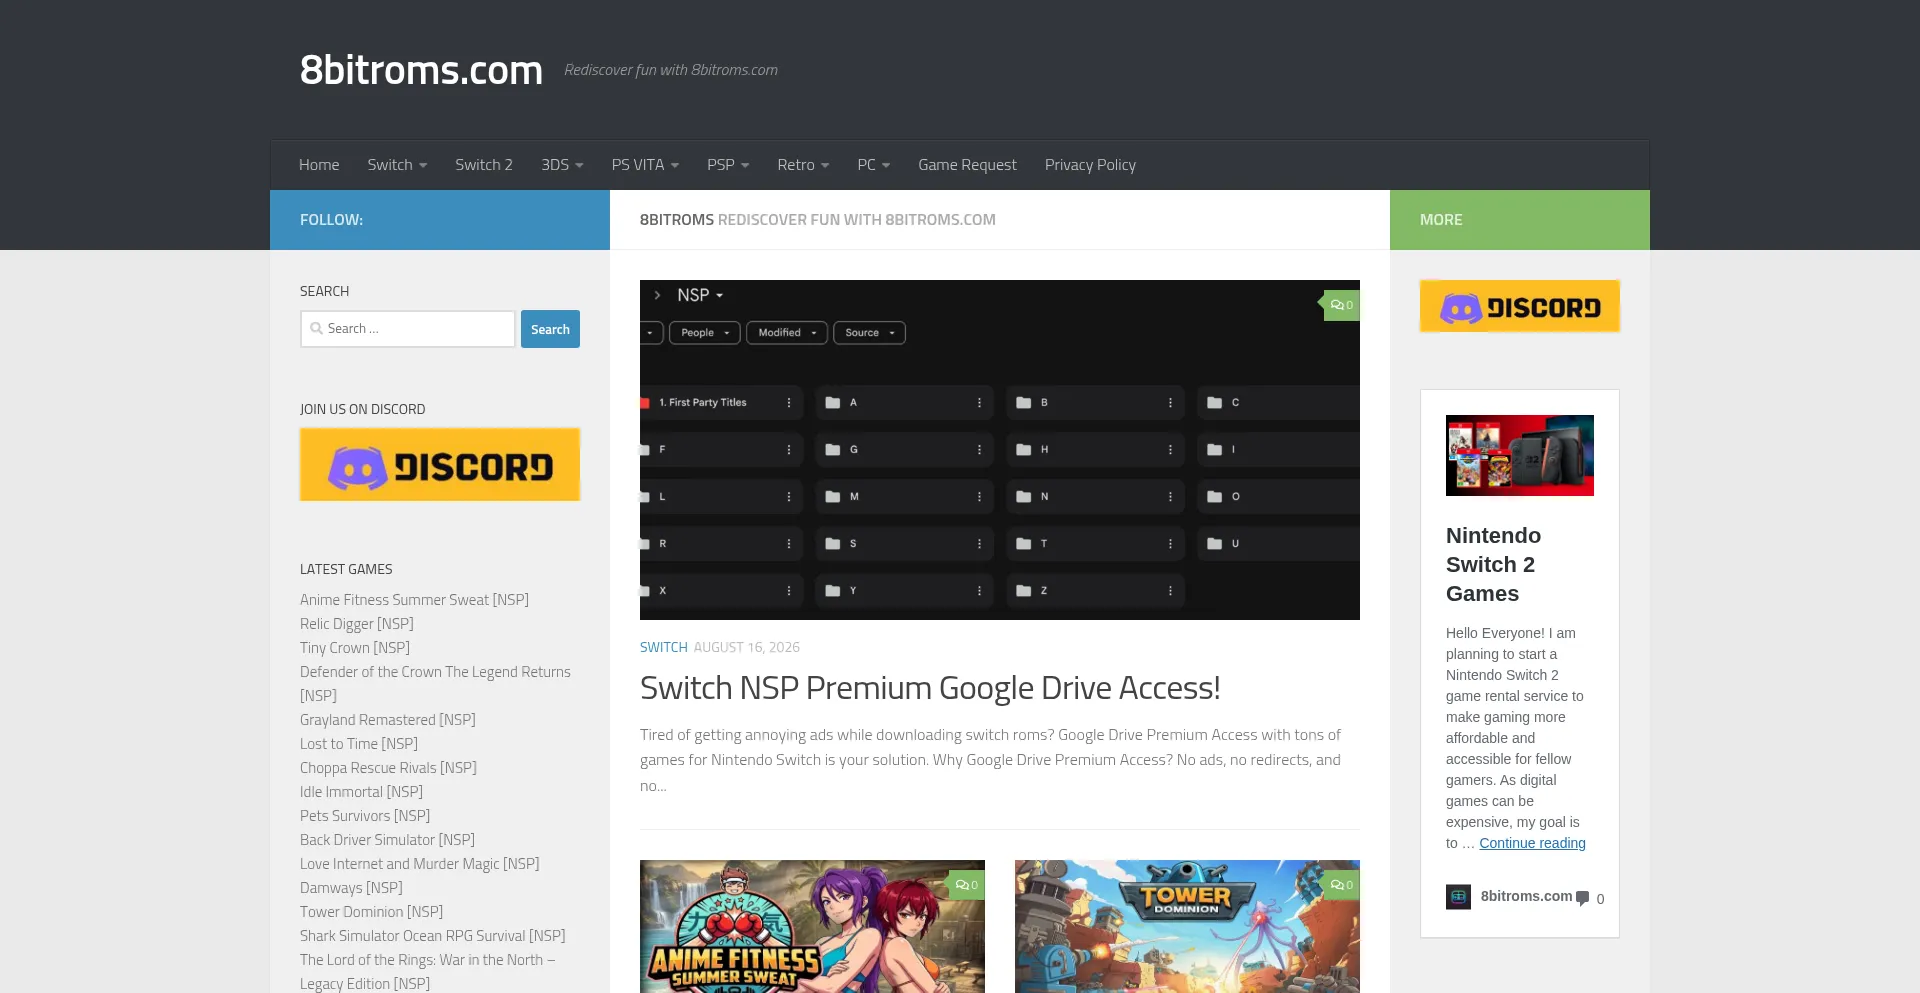Open the Game Request page

967,165
